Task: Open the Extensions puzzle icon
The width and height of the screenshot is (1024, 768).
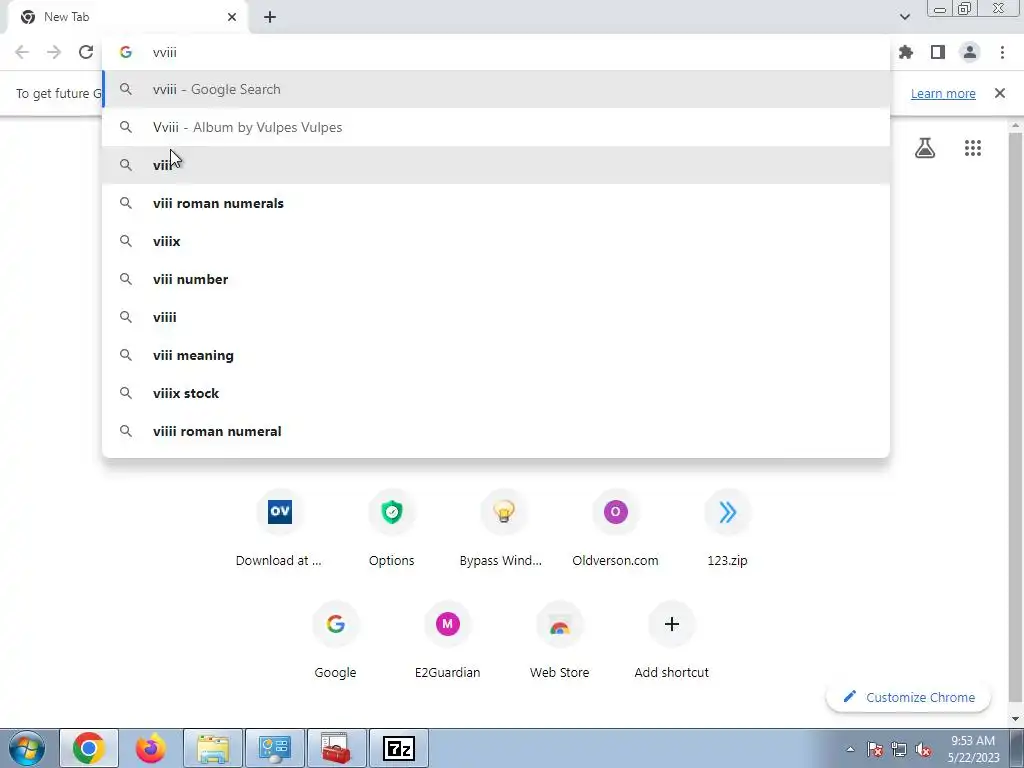Action: pyautogui.click(x=906, y=52)
